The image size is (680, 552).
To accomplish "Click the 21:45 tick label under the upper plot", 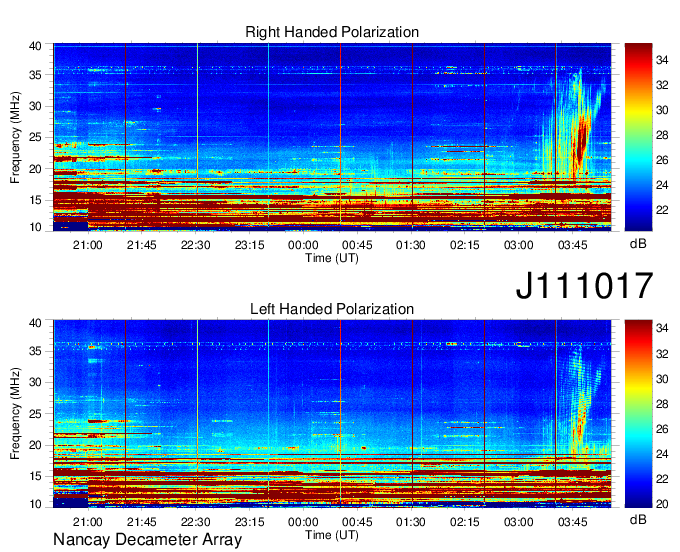I will click(x=141, y=245).
